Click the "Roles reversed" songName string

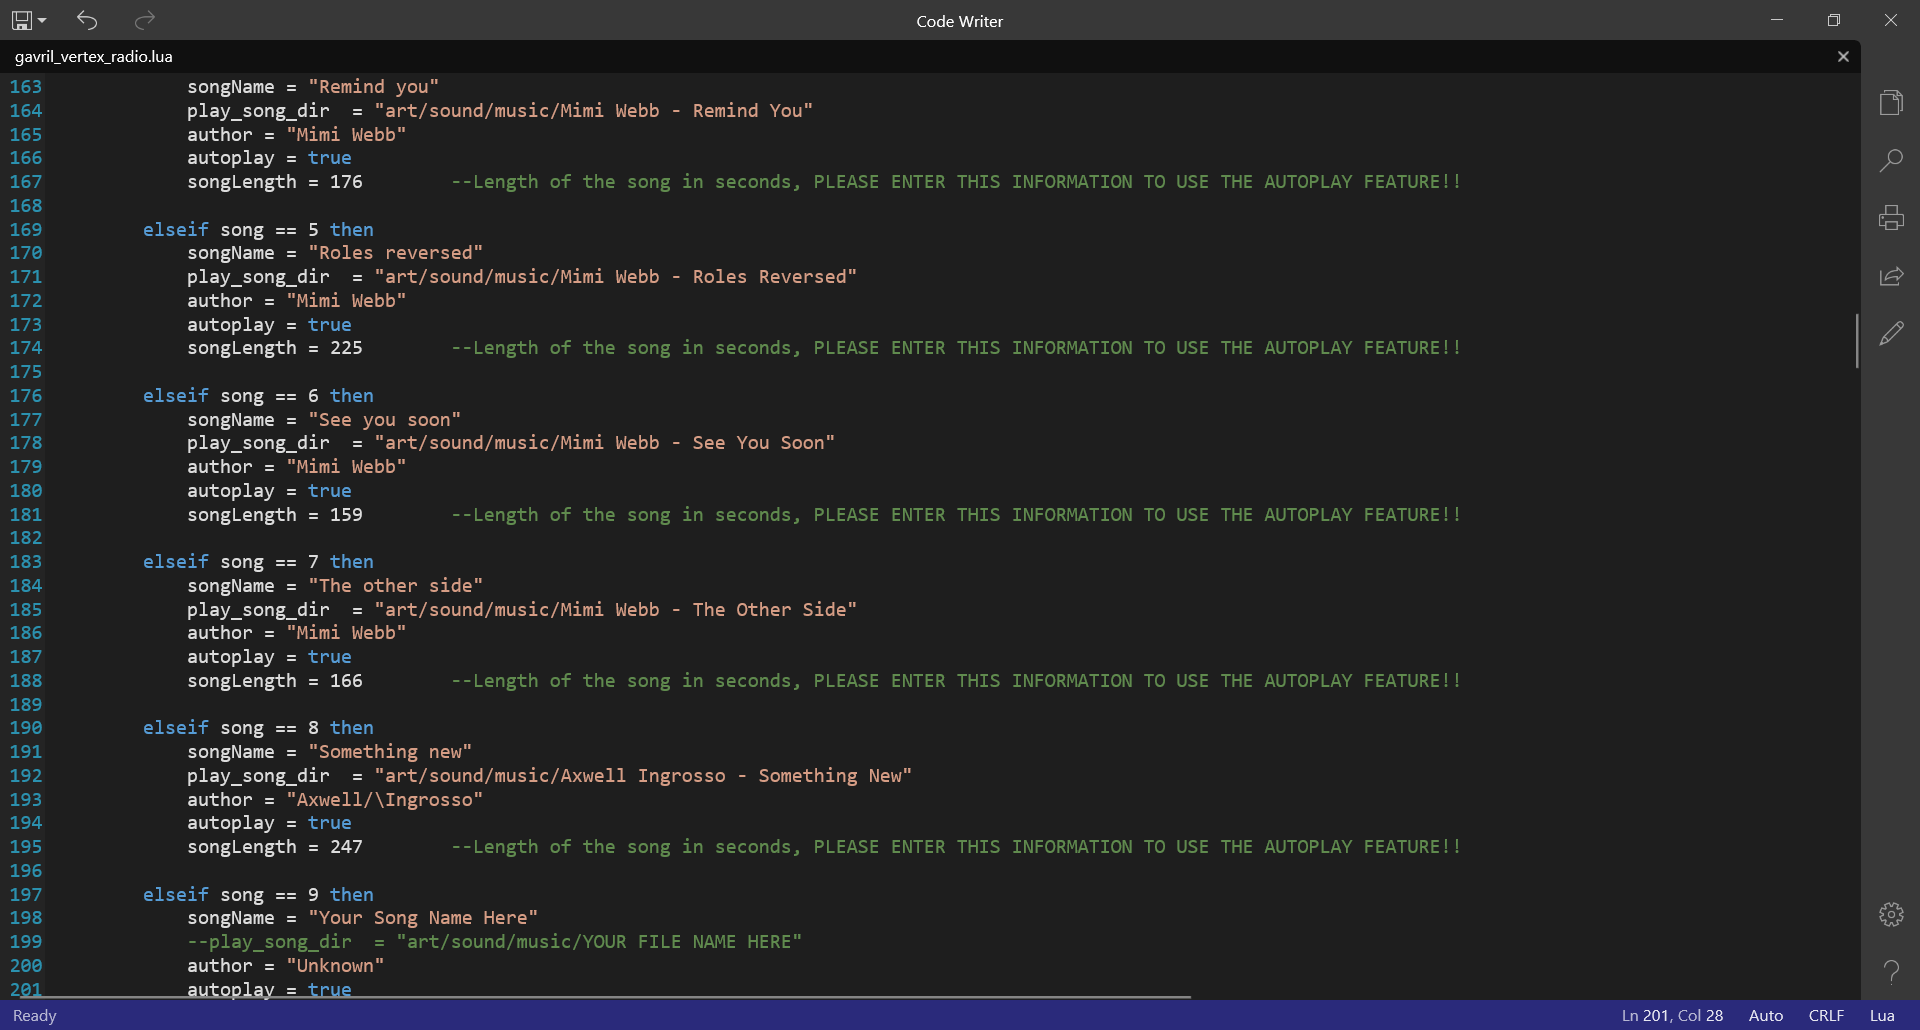point(395,253)
